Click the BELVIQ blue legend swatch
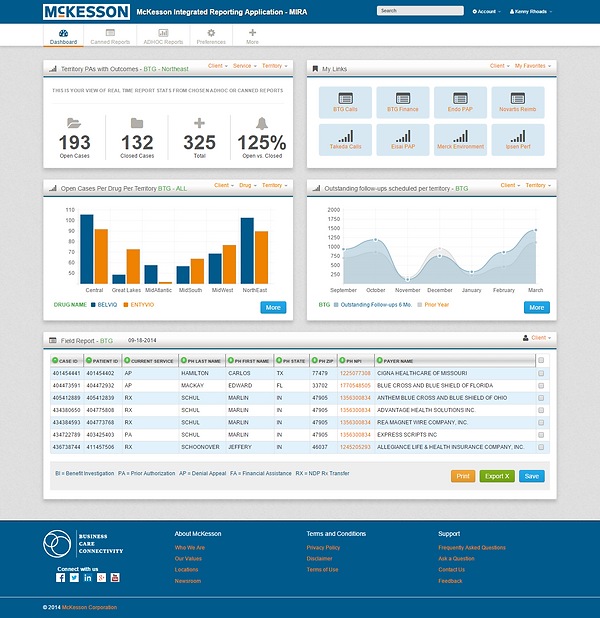This screenshot has height=618, width=600. click(93, 305)
